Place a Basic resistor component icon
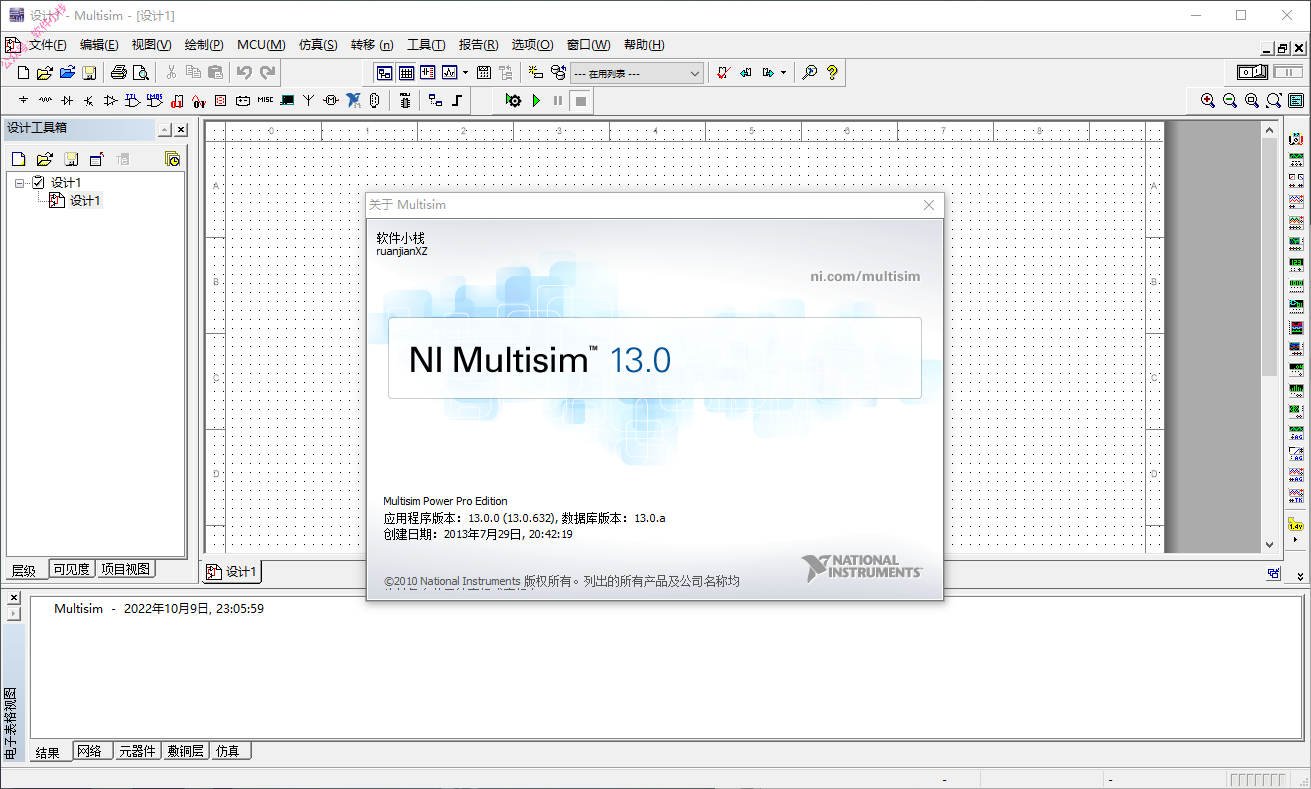This screenshot has height=789, width=1311. (x=46, y=100)
